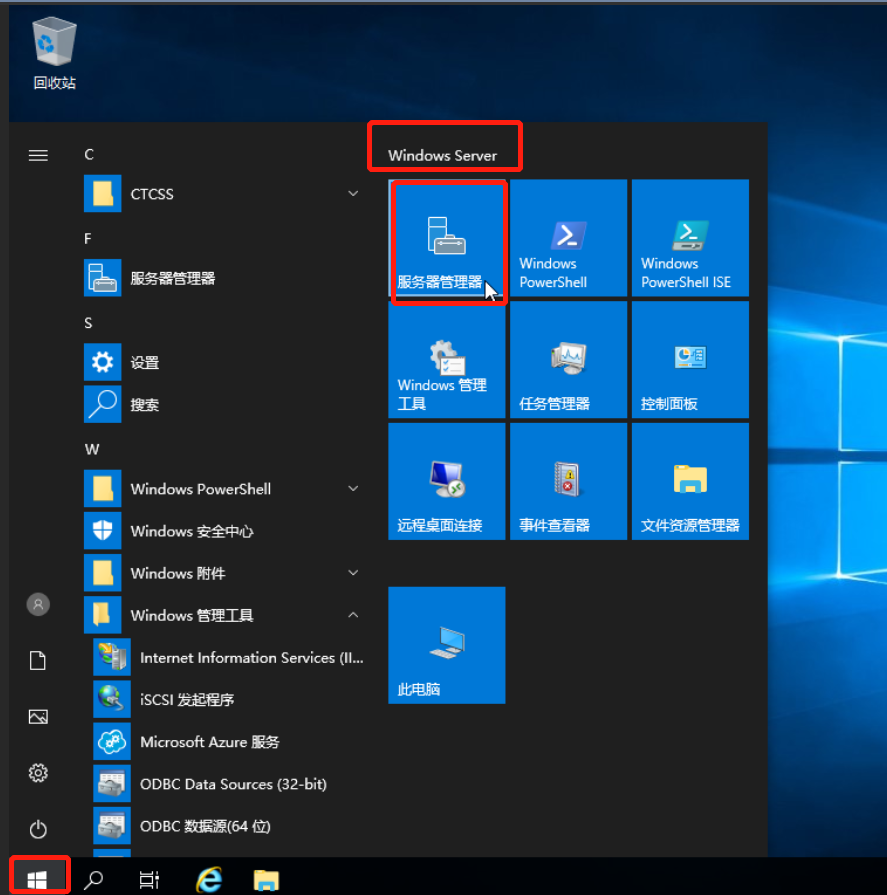Open the 事件查看器 tile
The width and height of the screenshot is (887, 895).
tap(569, 482)
